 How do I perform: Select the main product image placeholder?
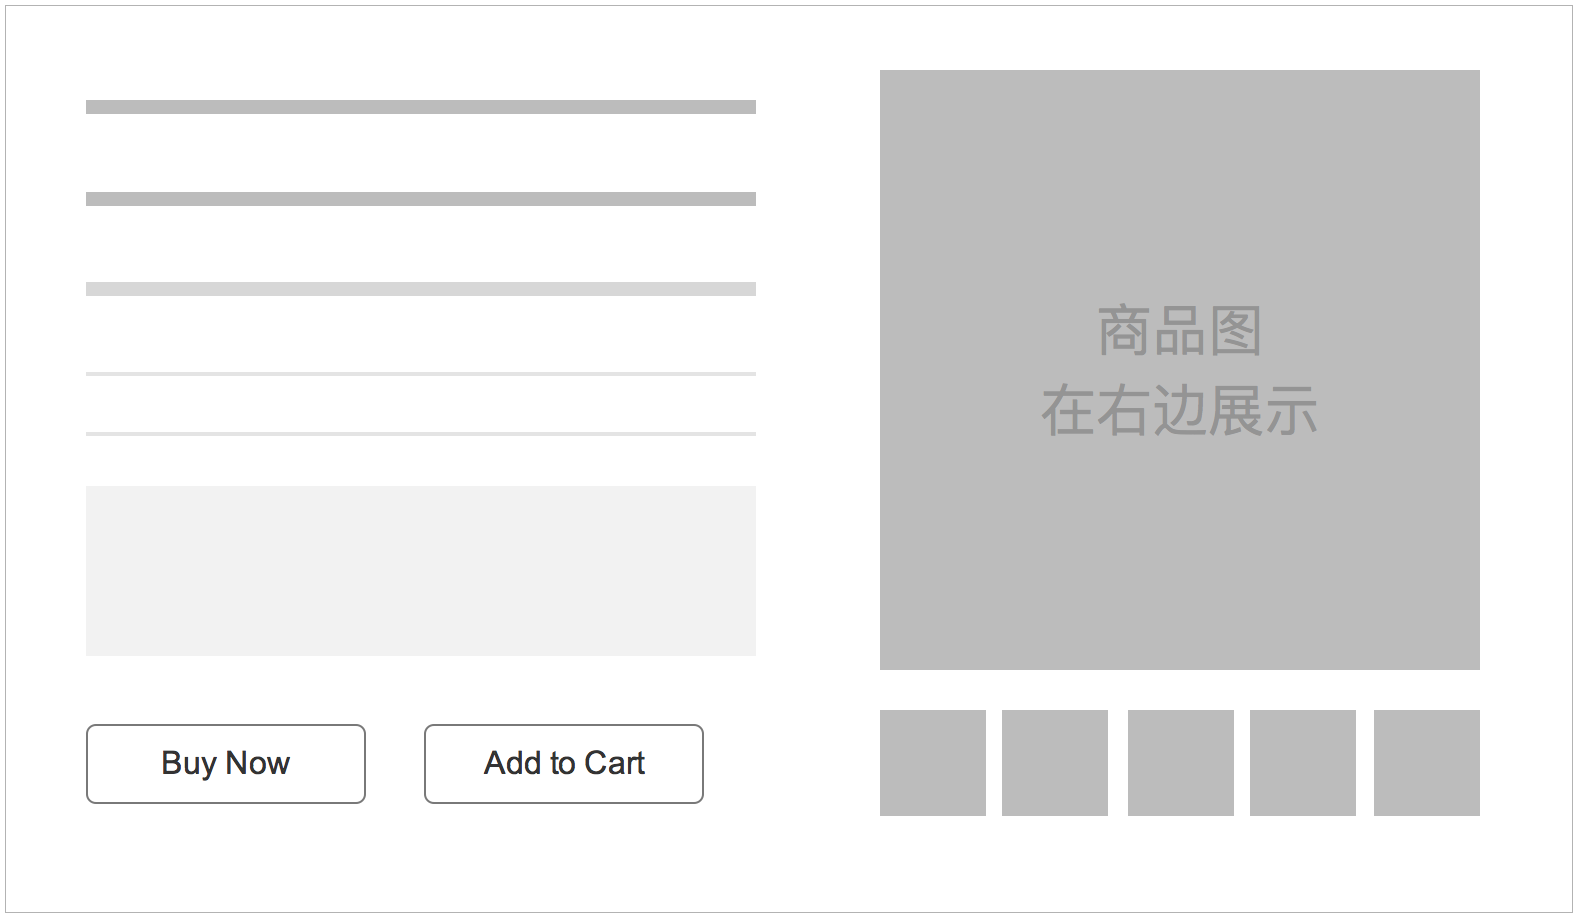coord(1180,370)
